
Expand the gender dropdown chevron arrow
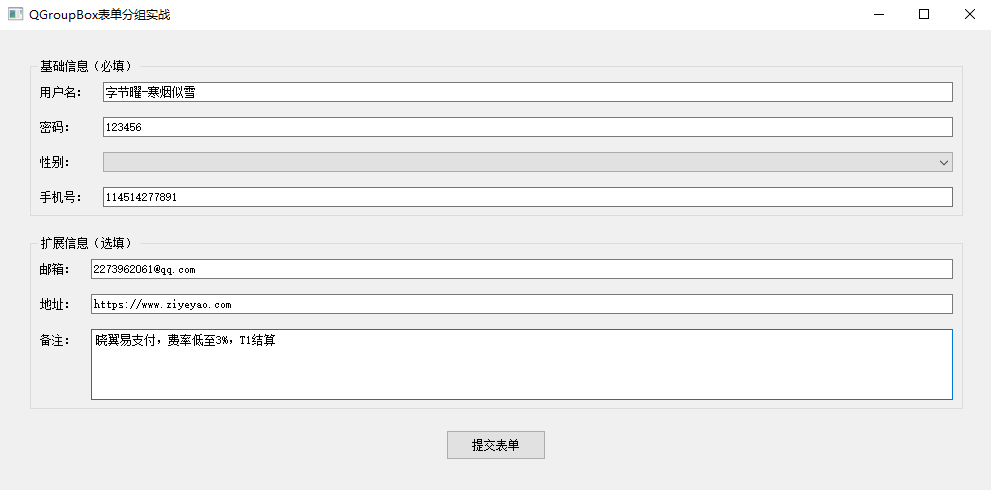tap(943, 162)
